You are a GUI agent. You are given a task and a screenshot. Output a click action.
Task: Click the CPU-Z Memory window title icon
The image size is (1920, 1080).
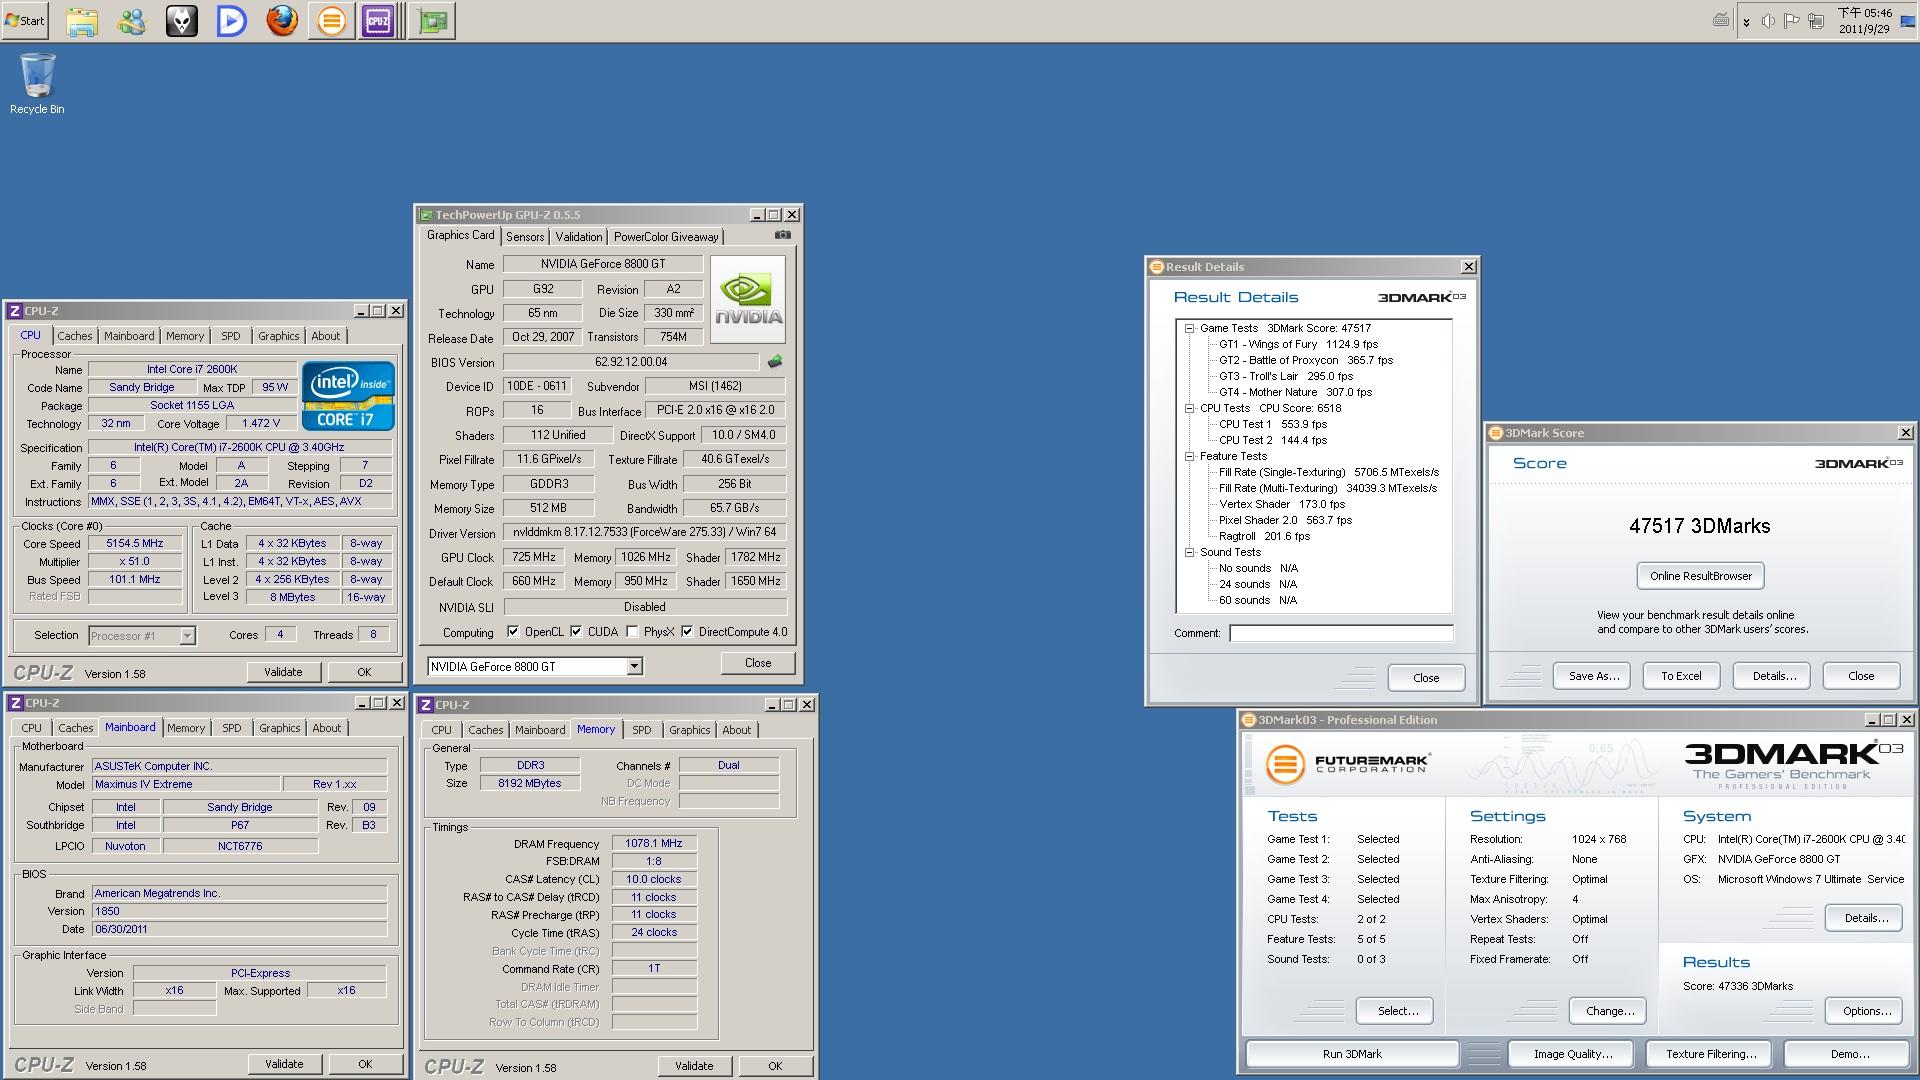click(x=427, y=705)
